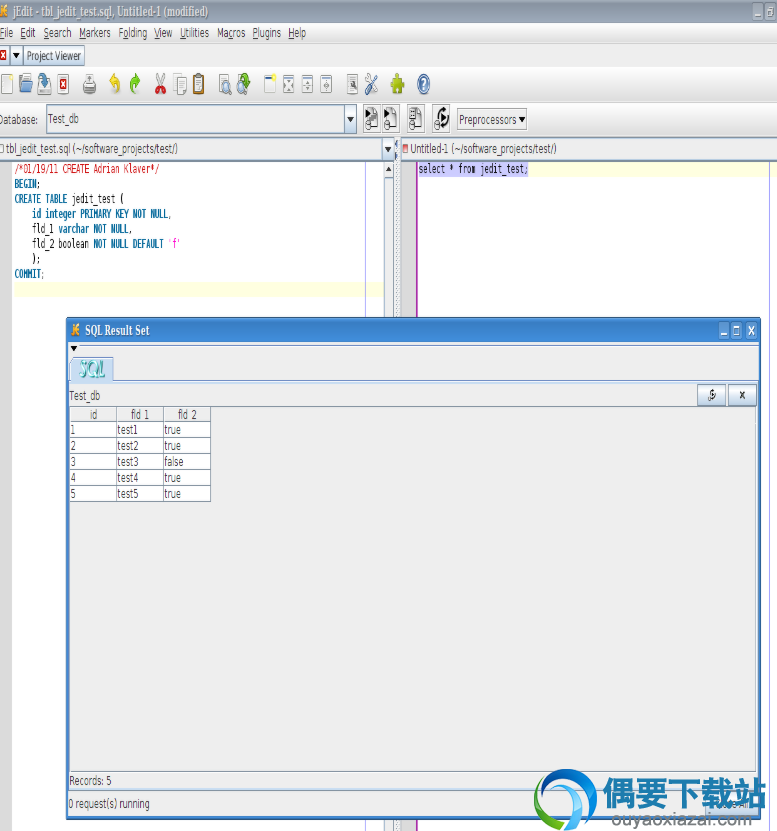Select the cell containing test4
The image size is (777, 831).
[x=140, y=478]
